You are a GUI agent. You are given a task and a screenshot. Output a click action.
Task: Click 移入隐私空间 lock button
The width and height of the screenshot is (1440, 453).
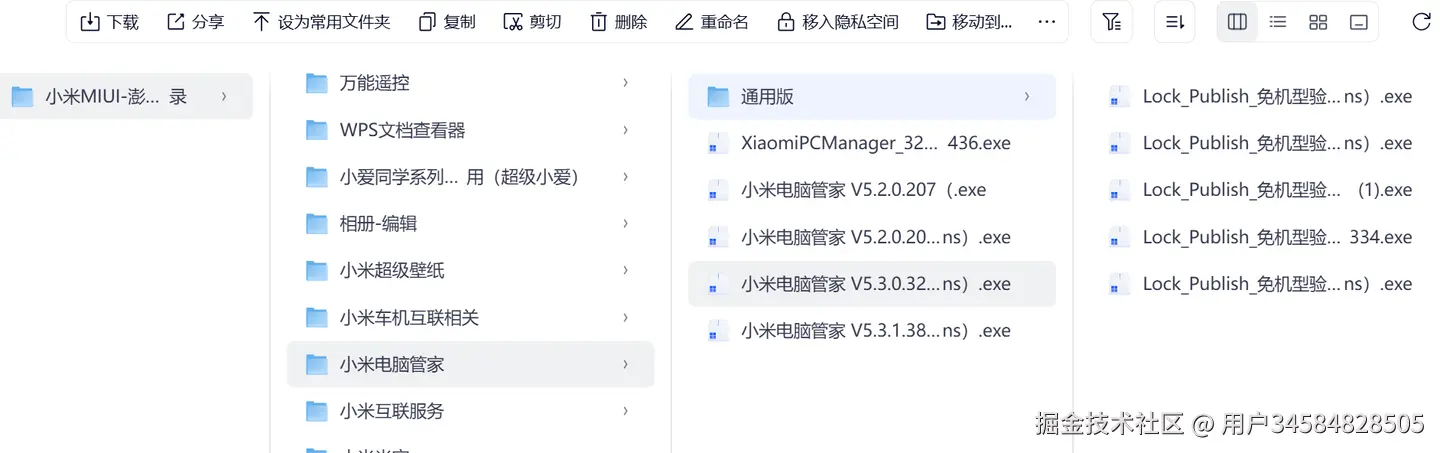[837, 22]
